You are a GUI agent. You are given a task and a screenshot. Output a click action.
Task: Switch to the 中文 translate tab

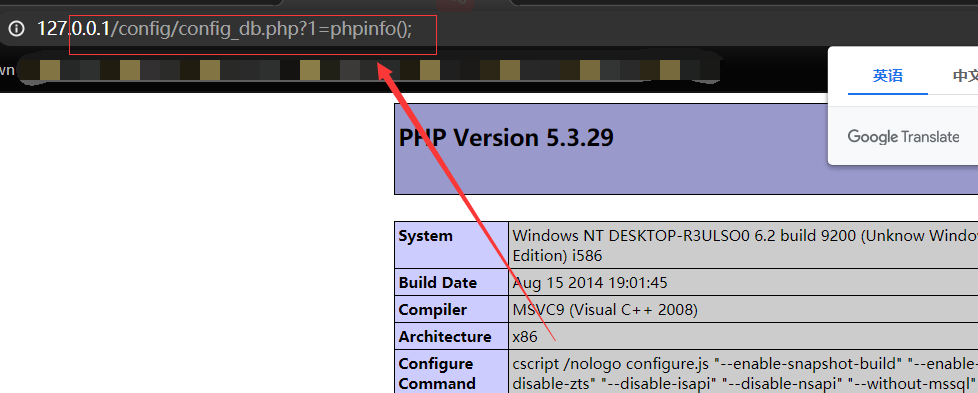[965, 76]
